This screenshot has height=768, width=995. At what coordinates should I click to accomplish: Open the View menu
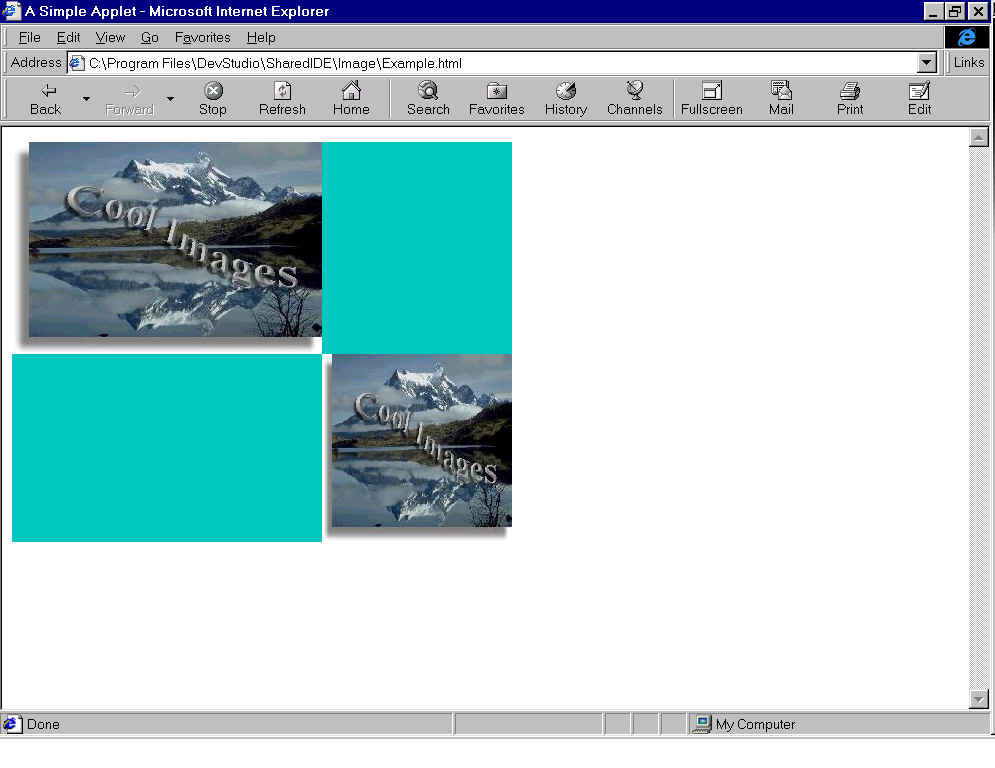click(110, 37)
